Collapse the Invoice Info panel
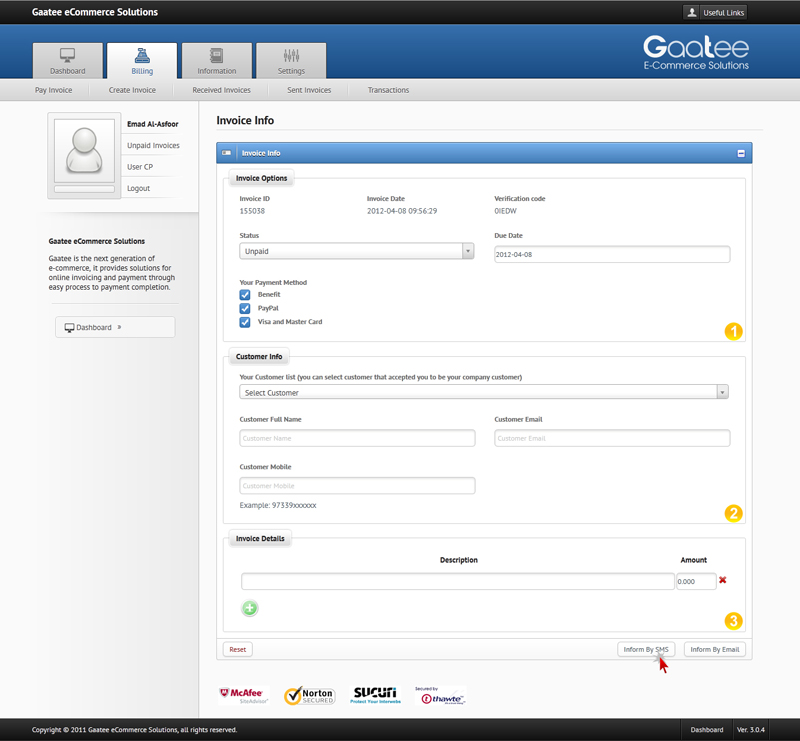Image resolution: width=800 pixels, height=741 pixels. click(x=741, y=153)
